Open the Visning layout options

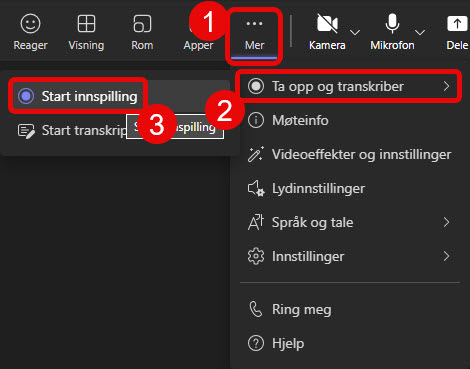click(86, 24)
